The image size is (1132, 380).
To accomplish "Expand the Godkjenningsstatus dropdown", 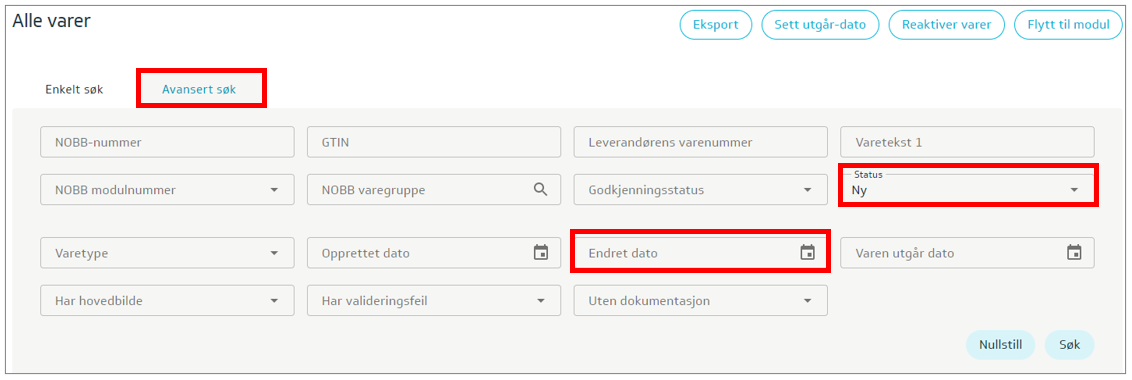I will point(701,190).
